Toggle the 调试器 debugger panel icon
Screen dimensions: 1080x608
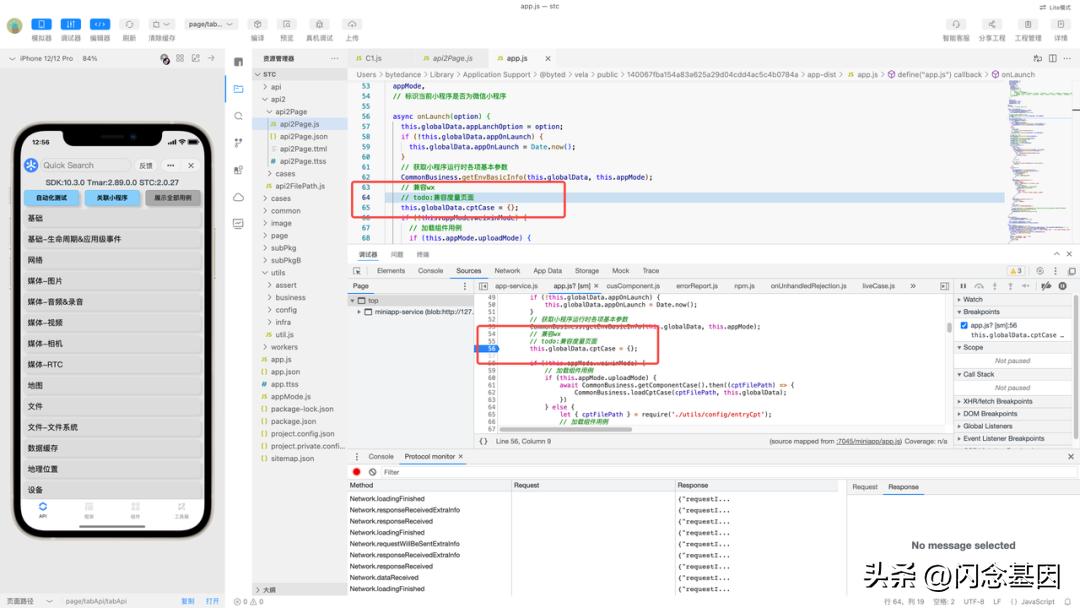(70, 24)
